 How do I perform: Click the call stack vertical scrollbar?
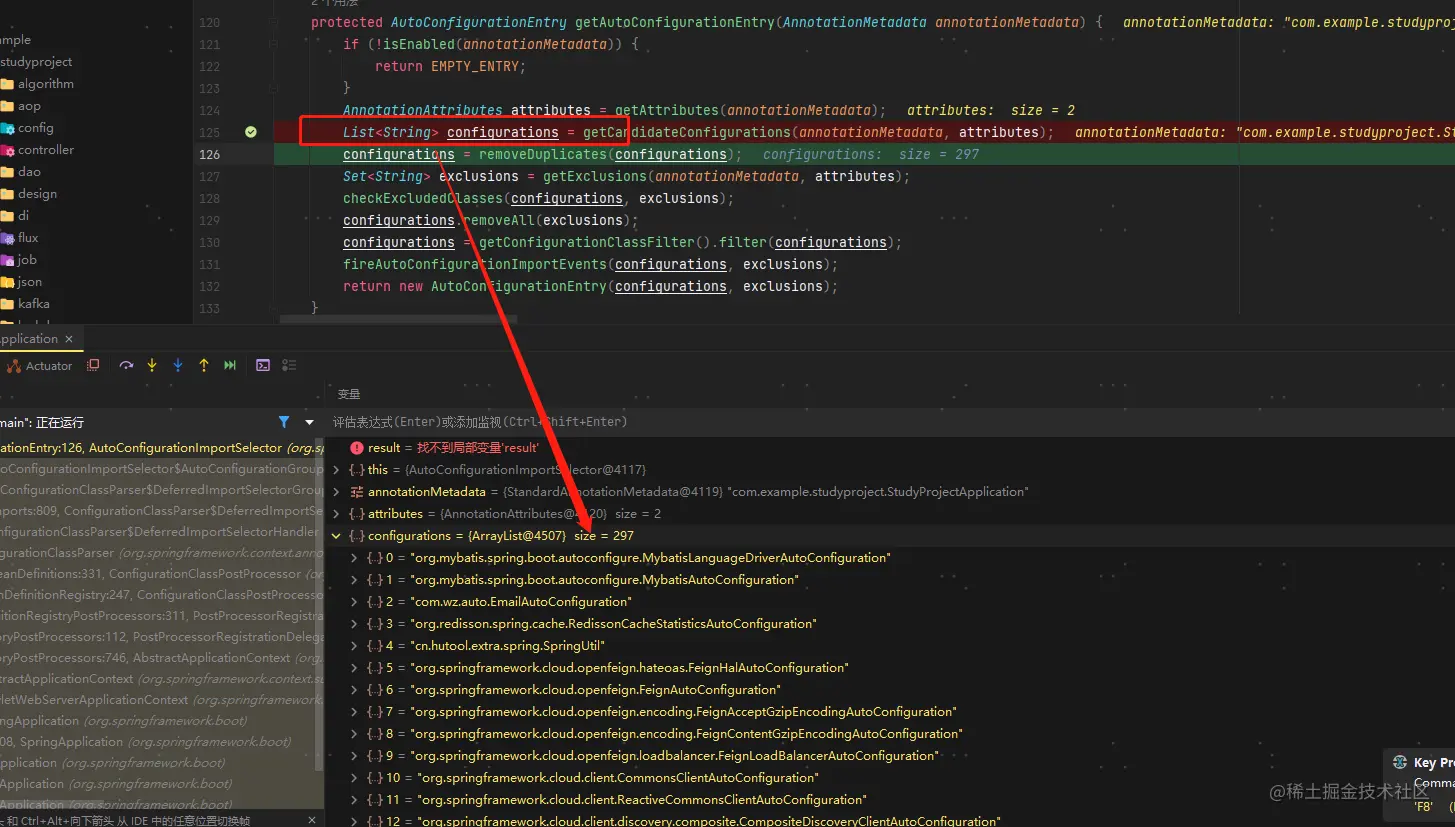(320, 605)
